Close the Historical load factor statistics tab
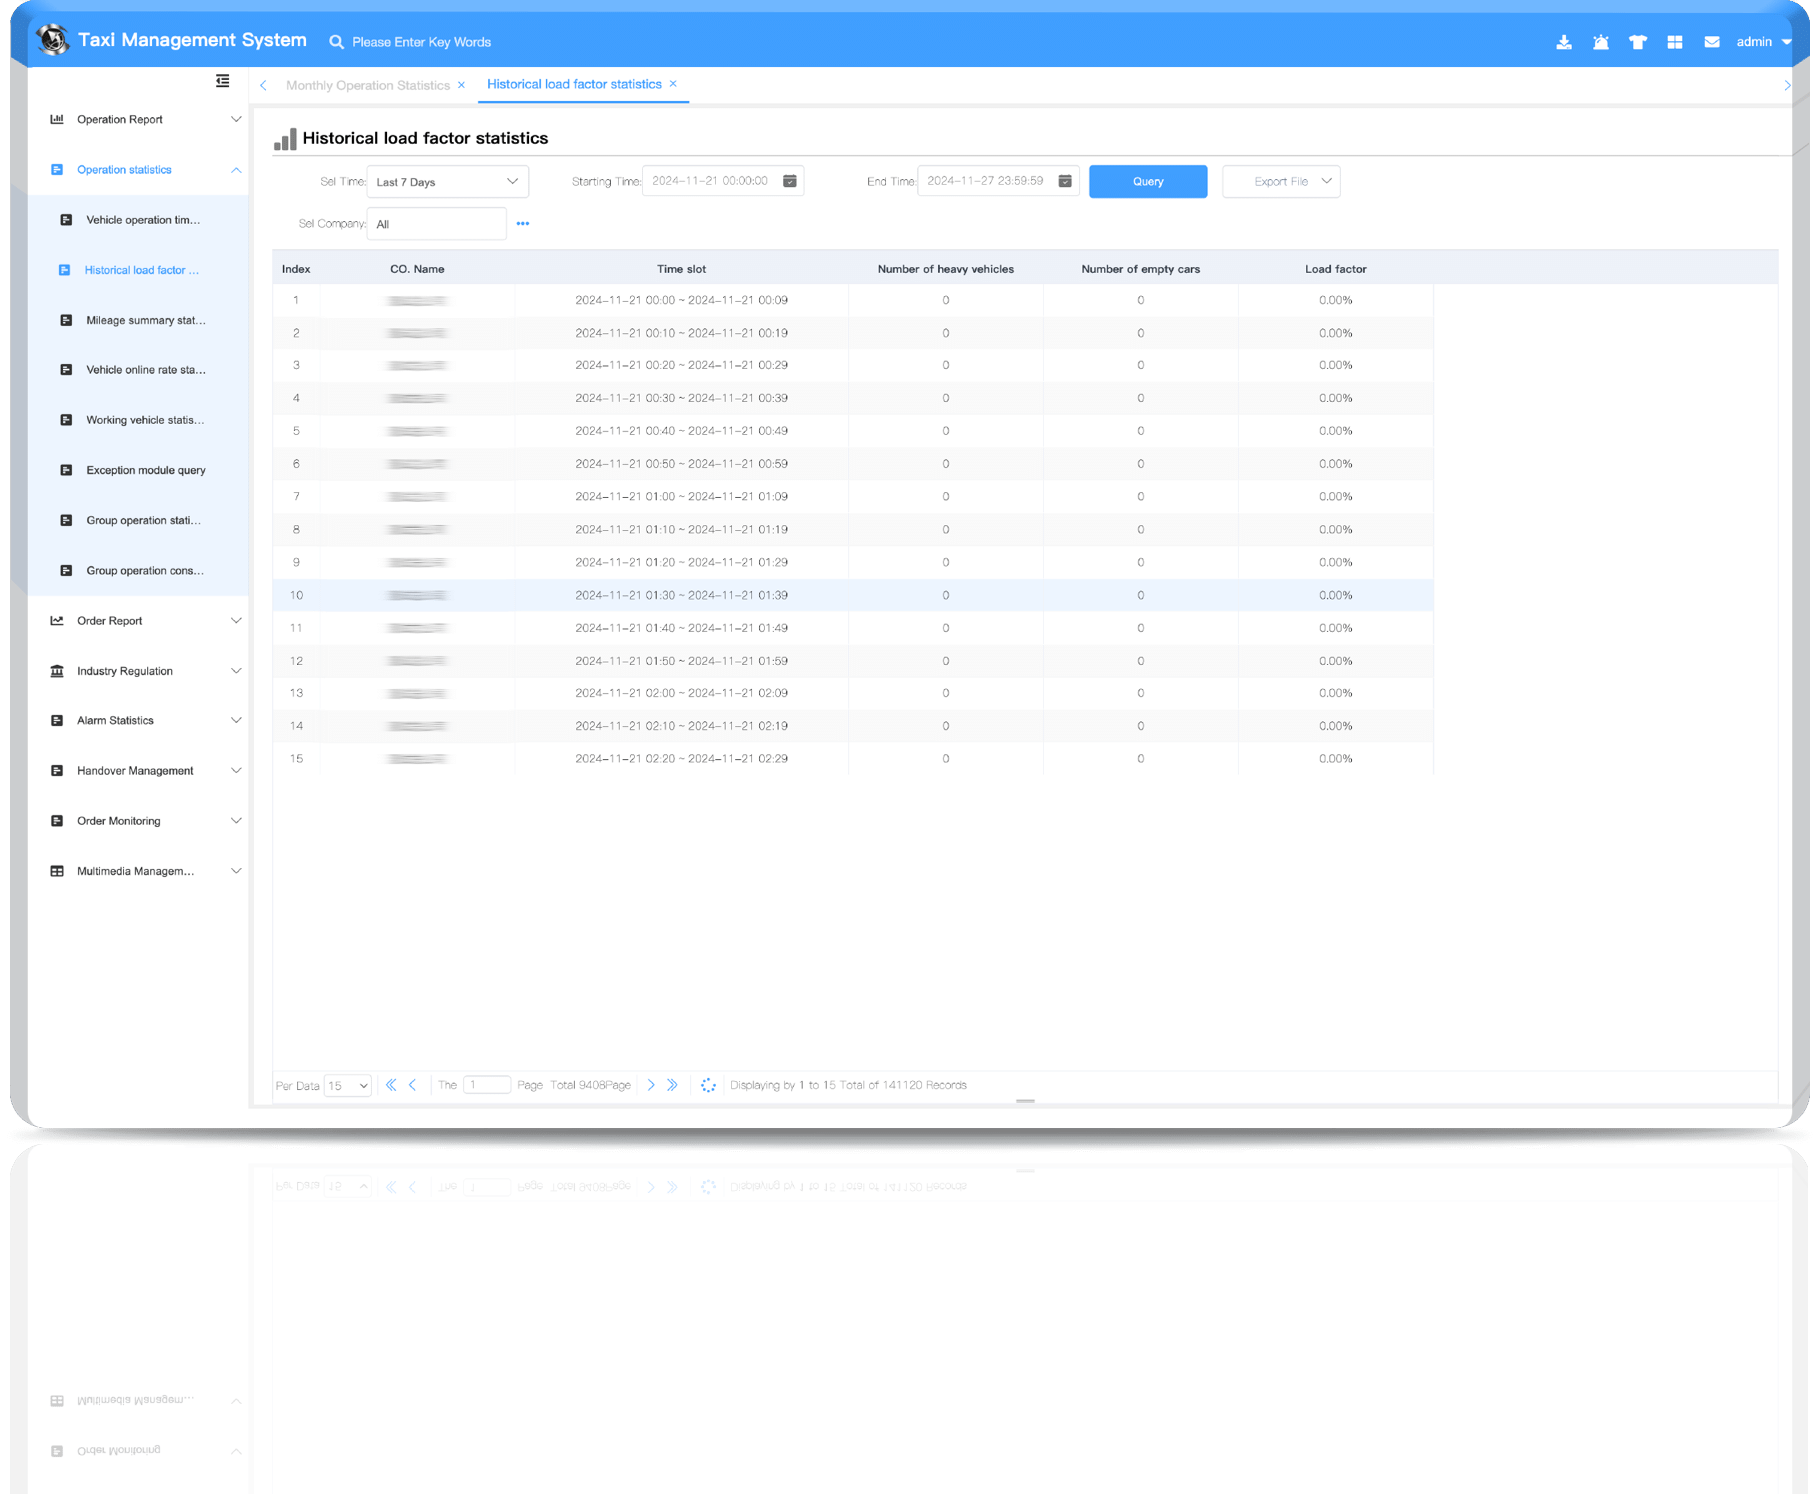The image size is (1820, 1494). coord(673,84)
